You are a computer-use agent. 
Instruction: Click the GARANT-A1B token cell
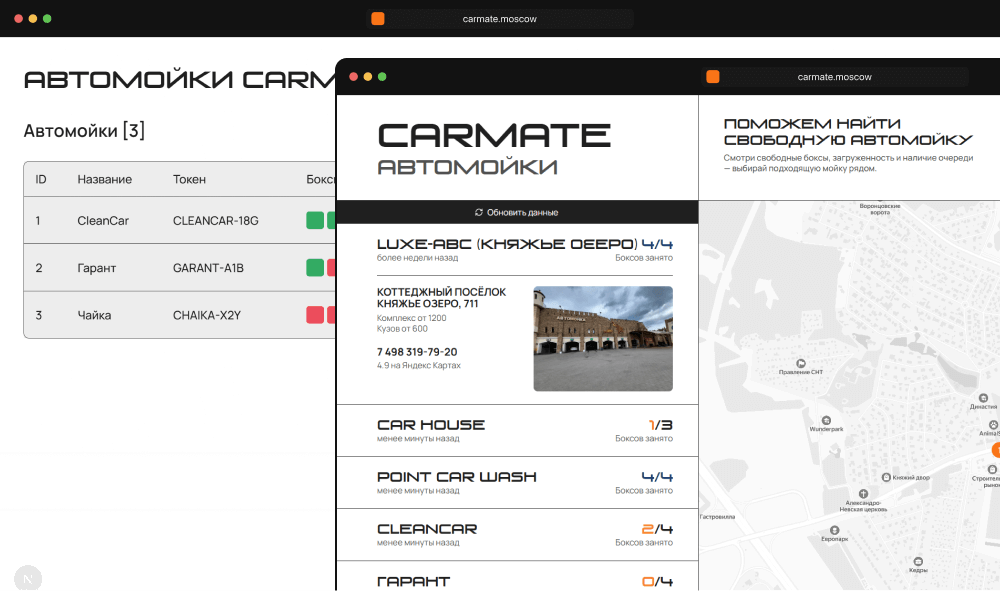pos(209,268)
